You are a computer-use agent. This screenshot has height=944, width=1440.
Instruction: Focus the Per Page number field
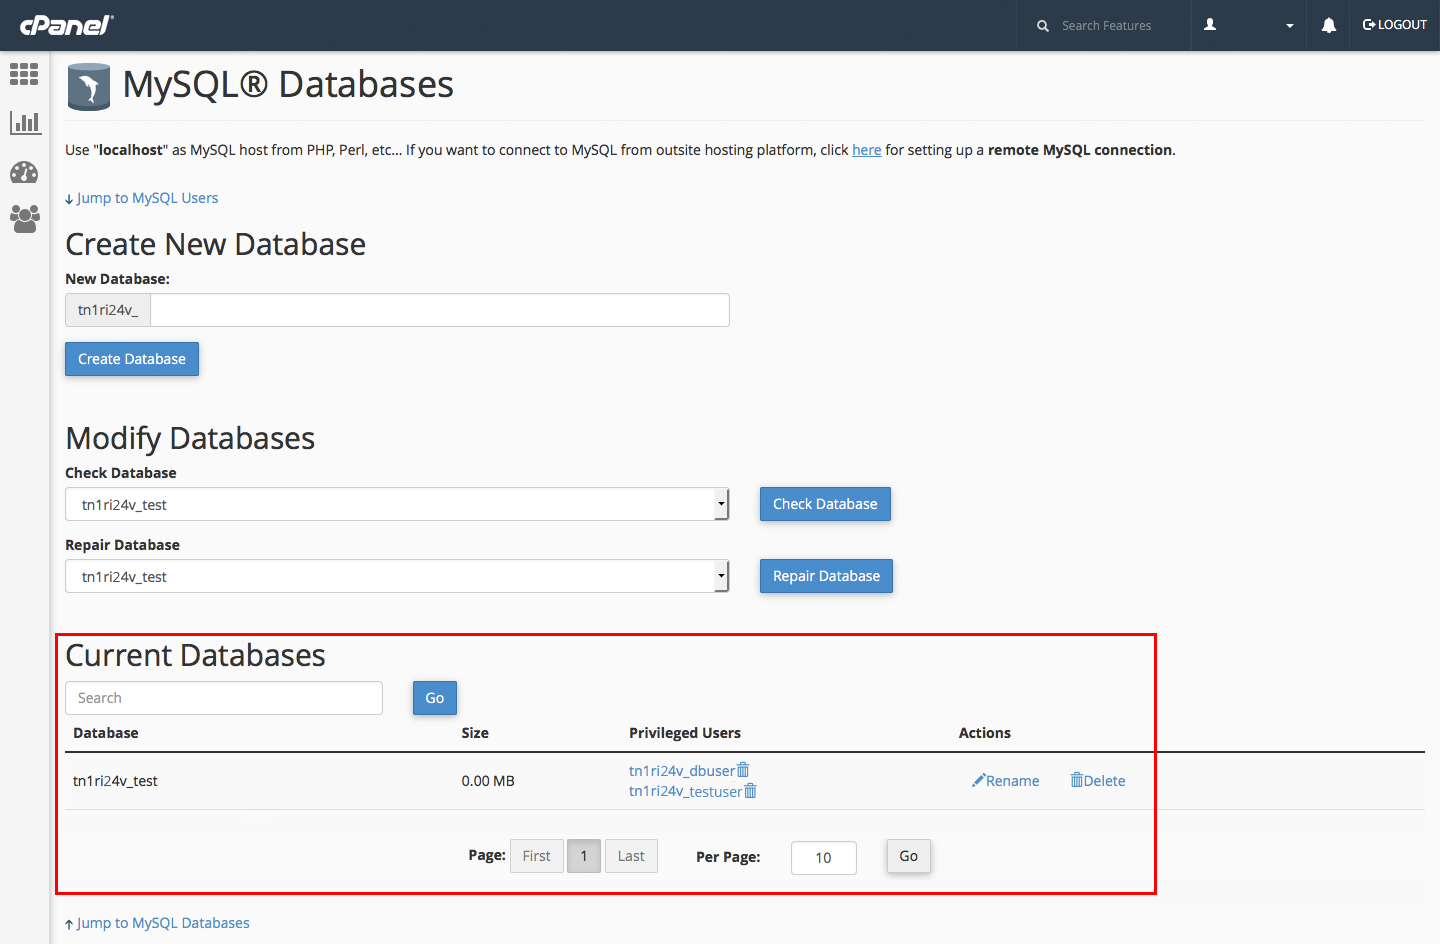coord(824,858)
